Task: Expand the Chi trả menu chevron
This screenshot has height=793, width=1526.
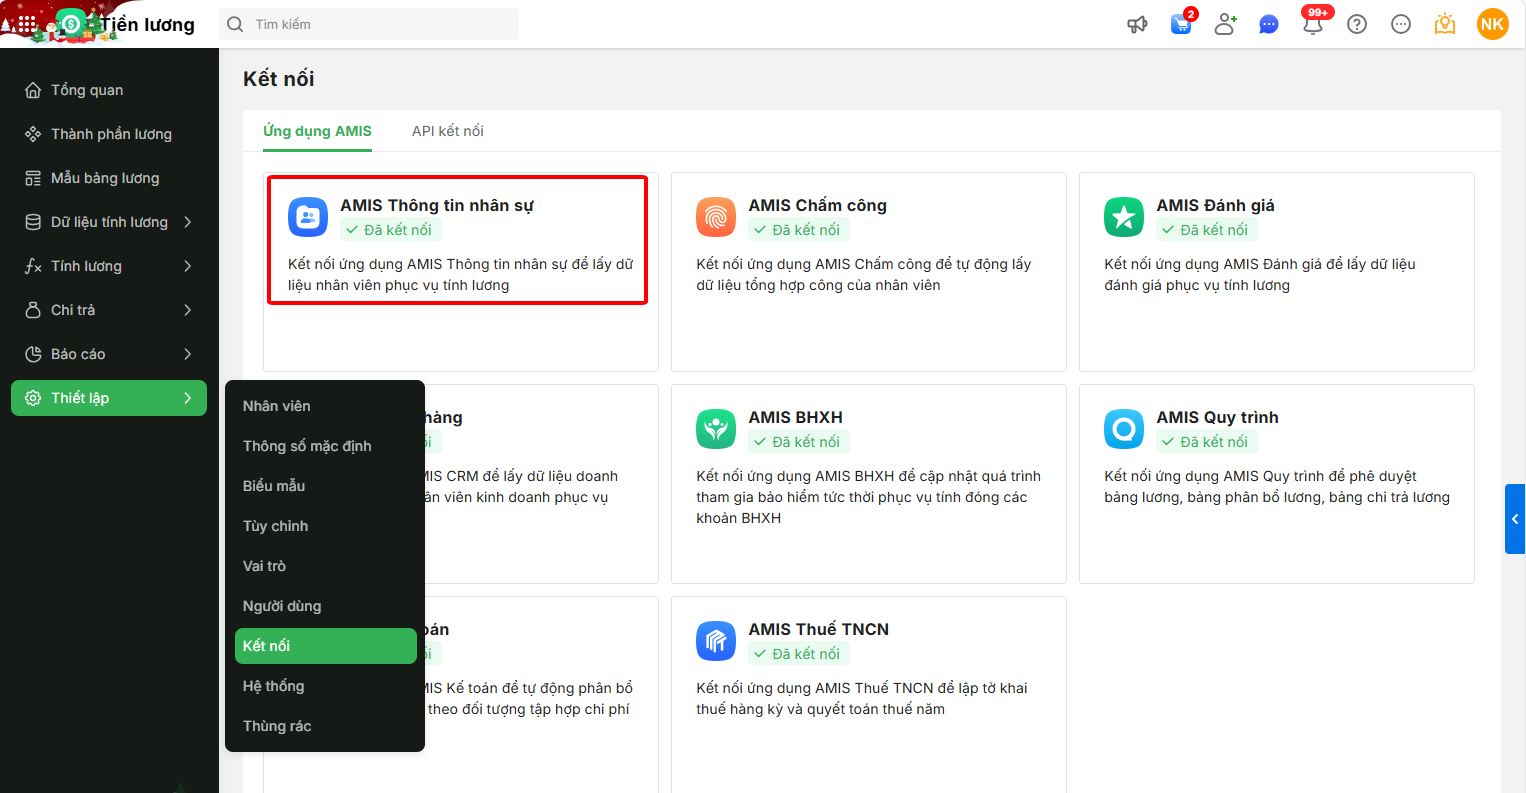Action: pos(188,310)
